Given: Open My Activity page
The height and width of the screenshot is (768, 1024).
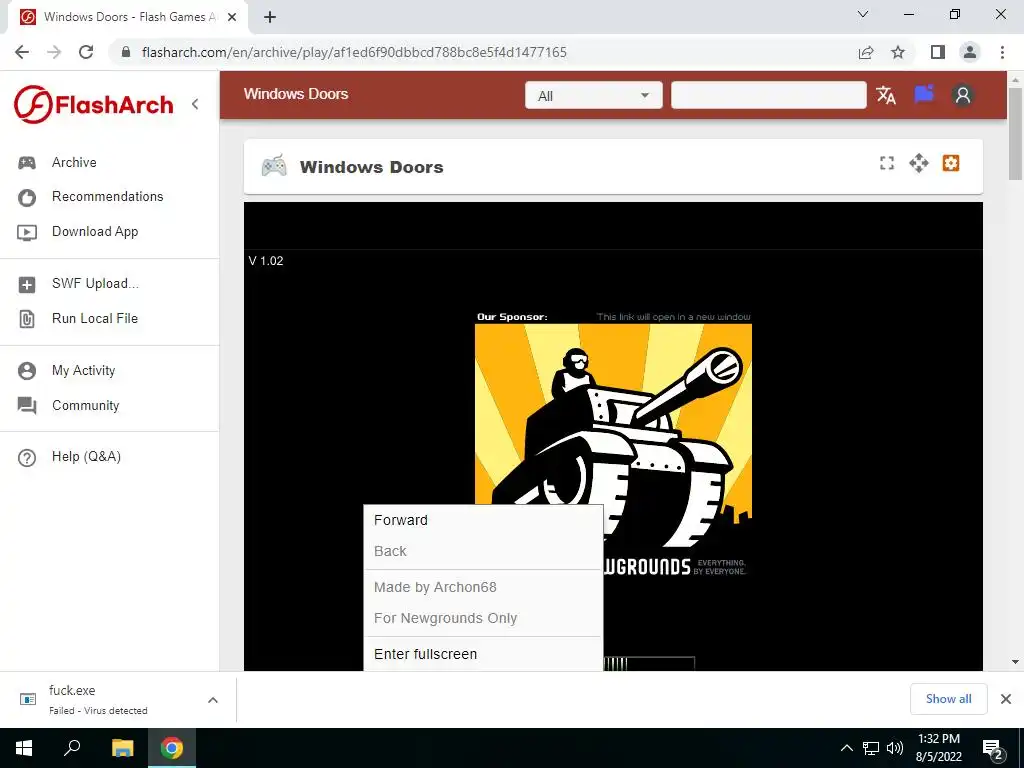Looking at the screenshot, I should coord(84,370).
